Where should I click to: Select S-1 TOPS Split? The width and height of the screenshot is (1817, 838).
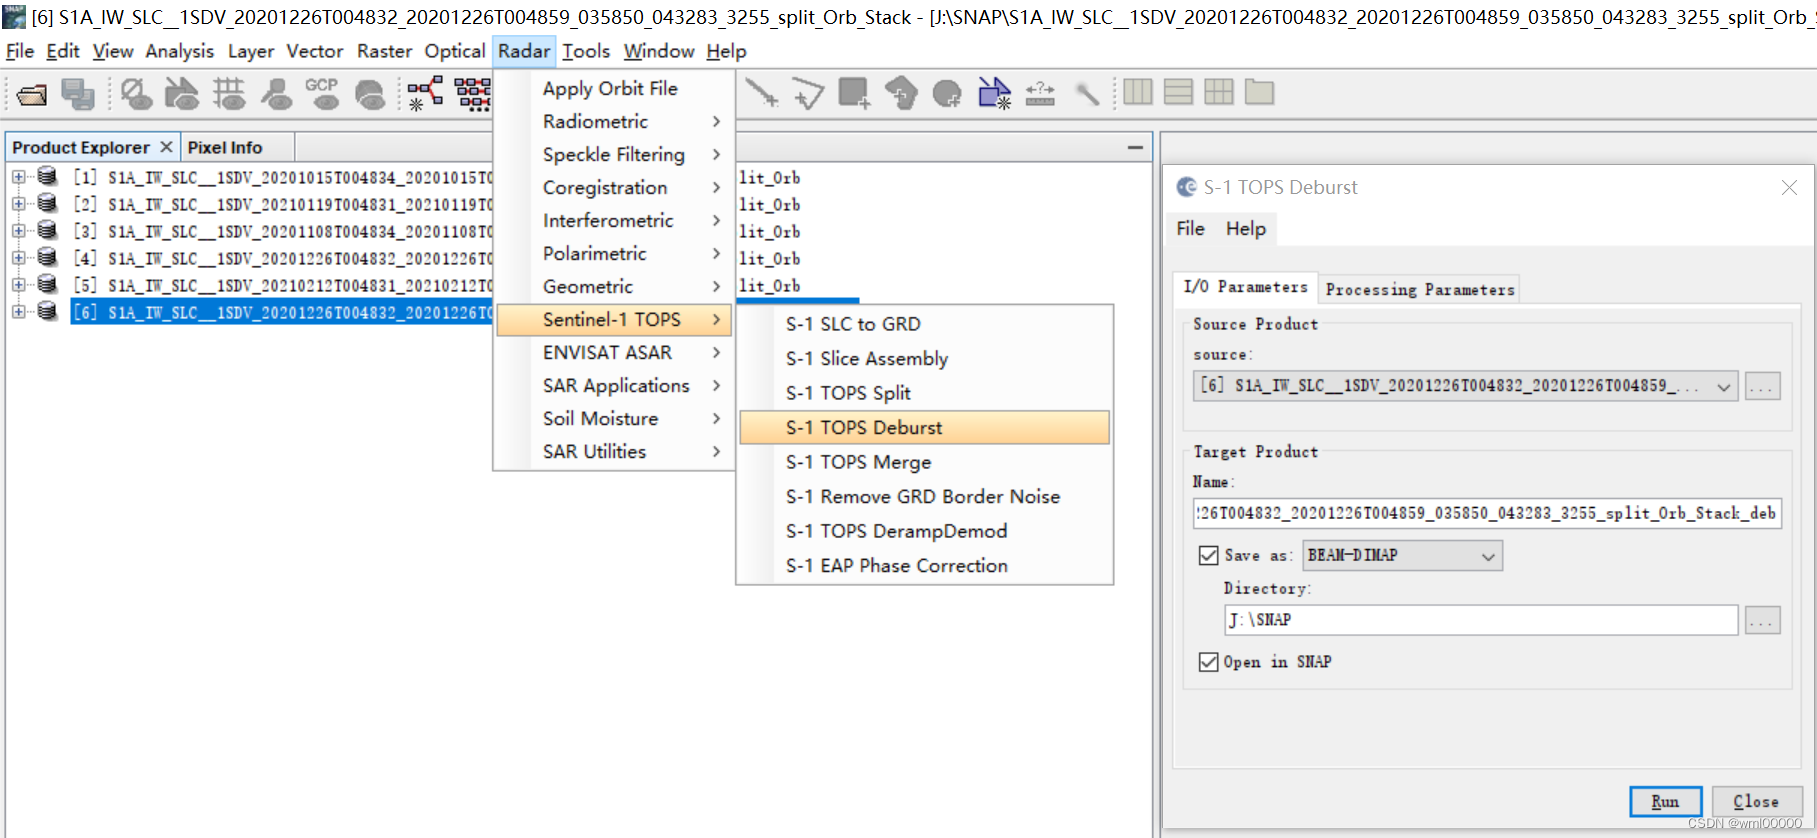(924, 393)
